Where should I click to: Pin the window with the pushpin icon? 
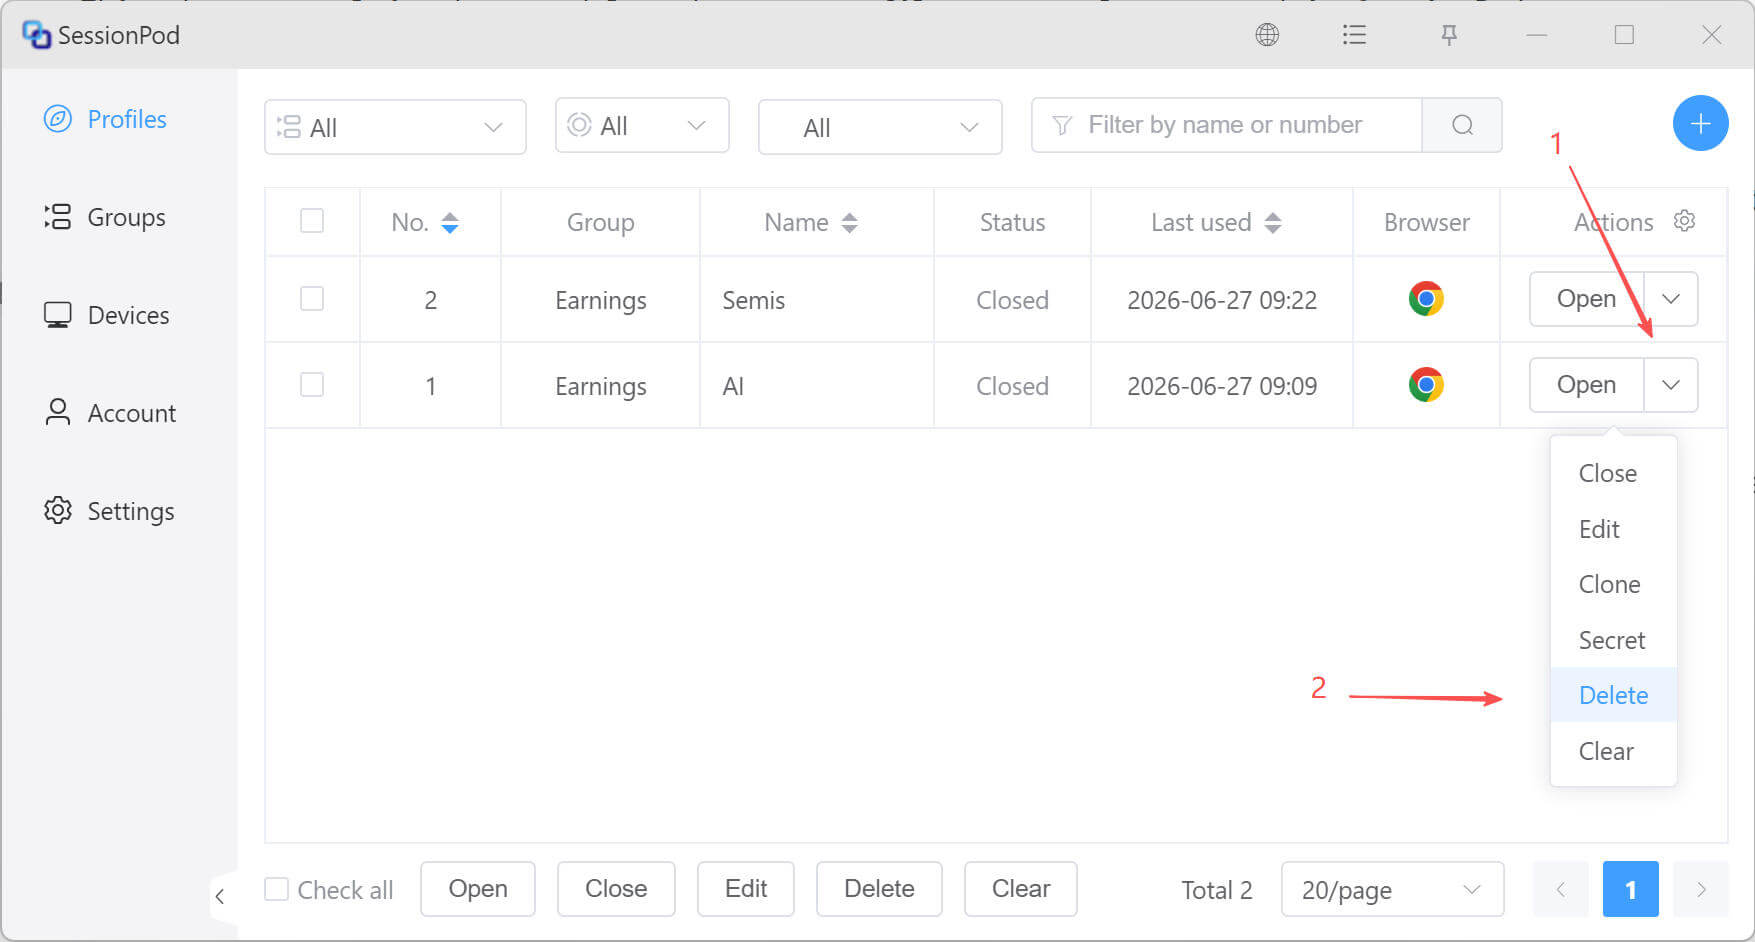tap(1448, 35)
